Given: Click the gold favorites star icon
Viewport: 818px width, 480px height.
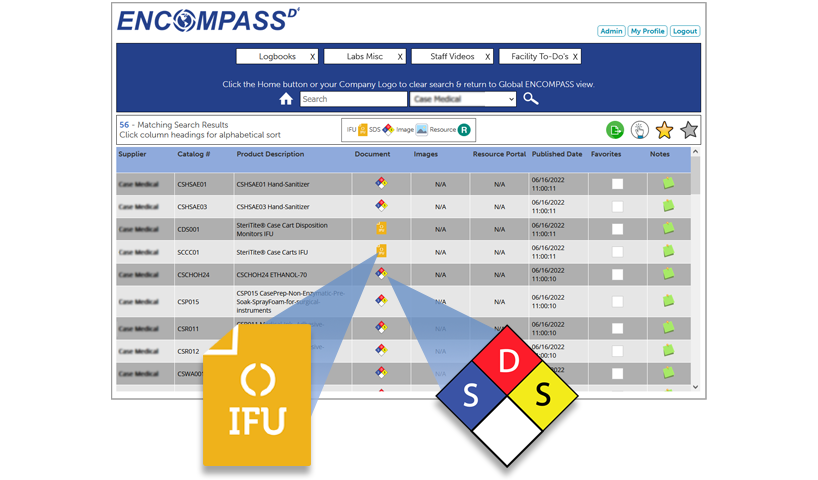Looking at the screenshot, I should pyautogui.click(x=664, y=130).
